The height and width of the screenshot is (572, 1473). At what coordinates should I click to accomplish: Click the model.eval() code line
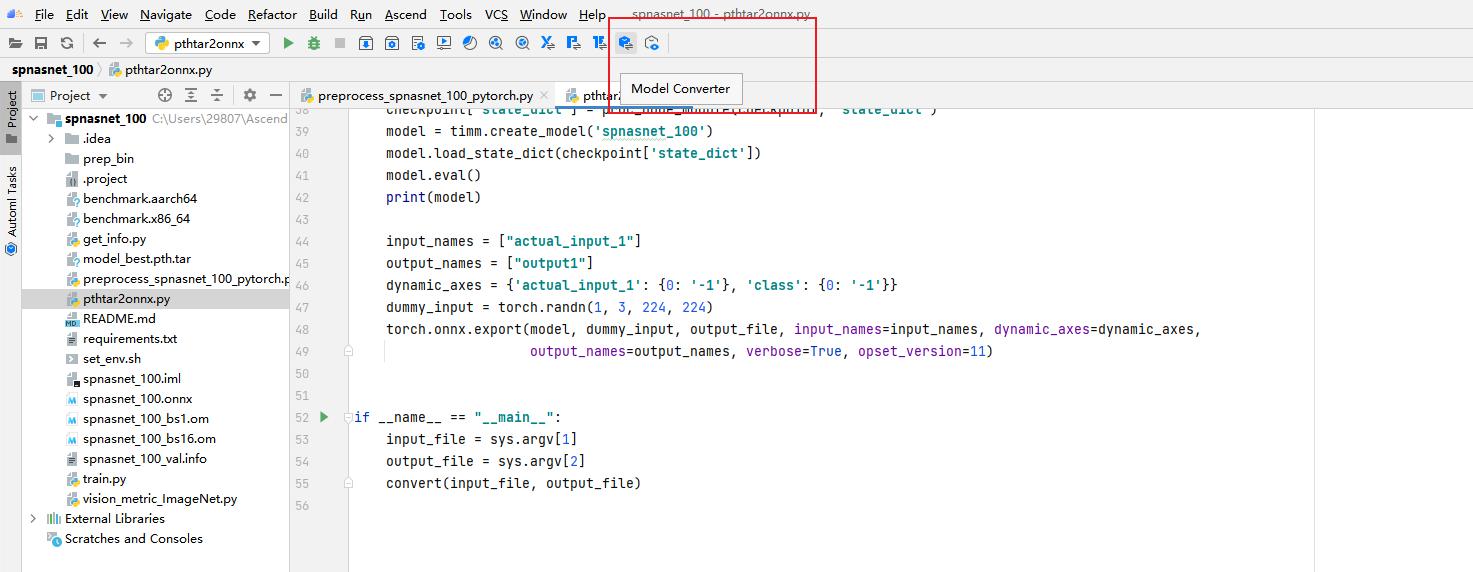[x=433, y=175]
